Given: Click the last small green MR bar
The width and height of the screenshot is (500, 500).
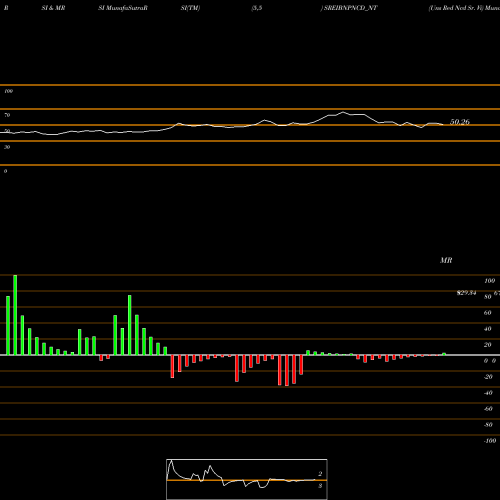Looking at the screenshot, I should coord(444,354).
